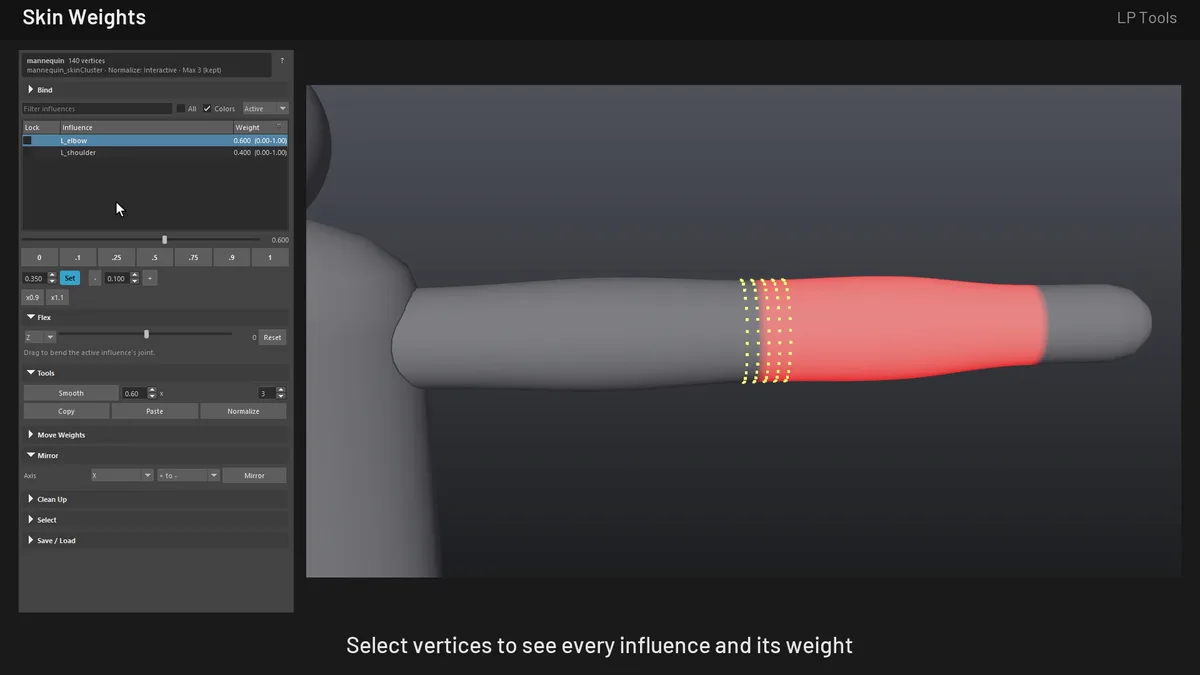This screenshot has width=1200, height=675.
Task: Open the Flex axis Z dropdown
Action: click(39, 337)
